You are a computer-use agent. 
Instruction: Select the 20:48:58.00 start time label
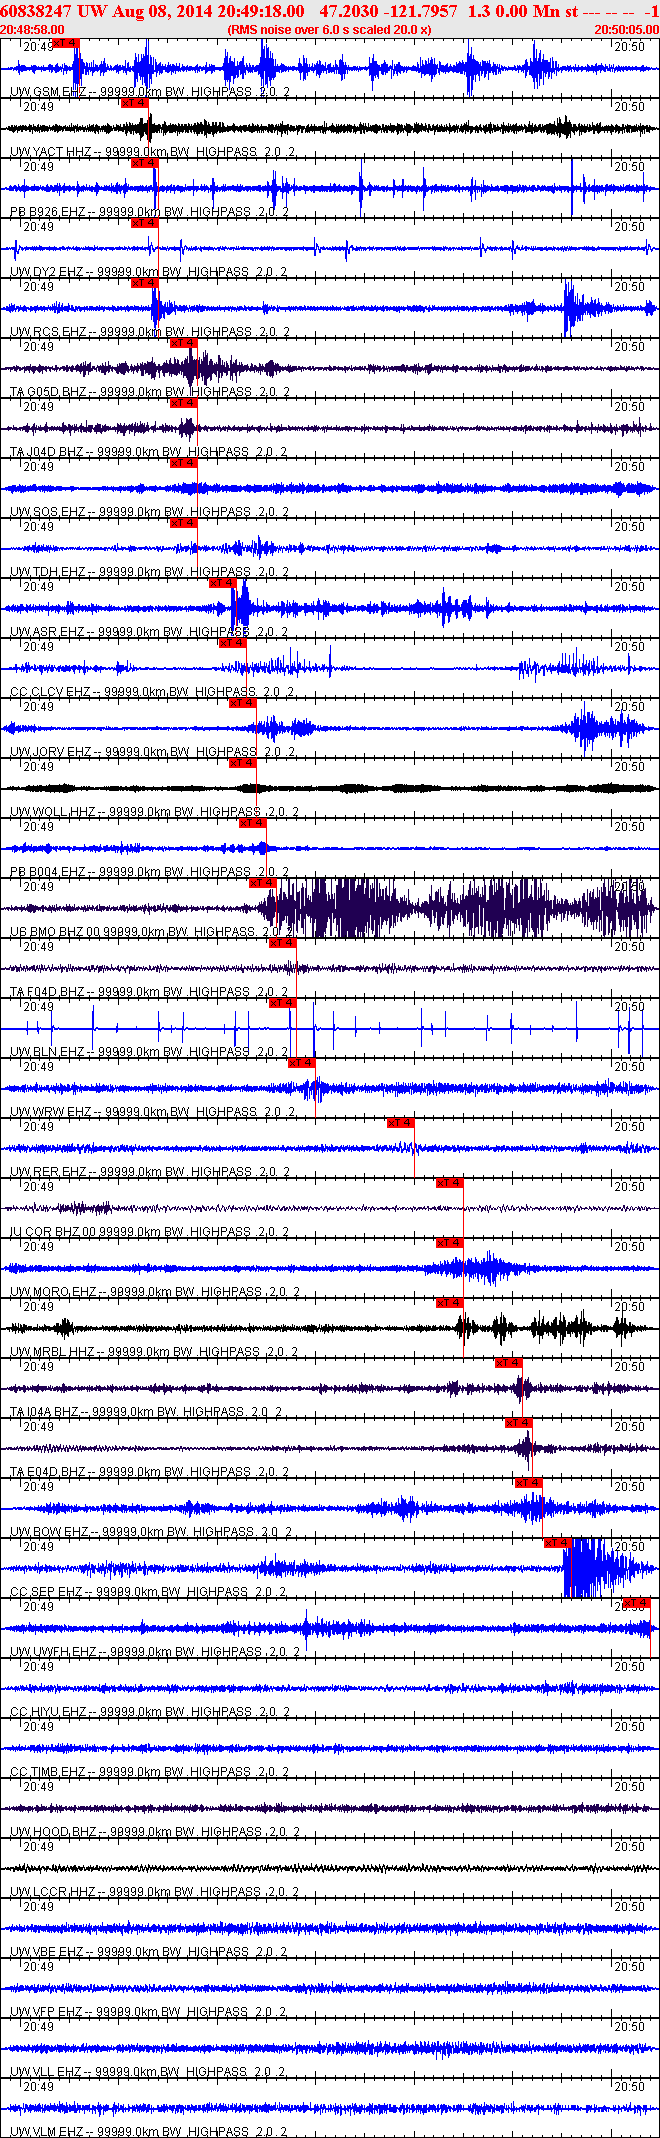[33, 30]
